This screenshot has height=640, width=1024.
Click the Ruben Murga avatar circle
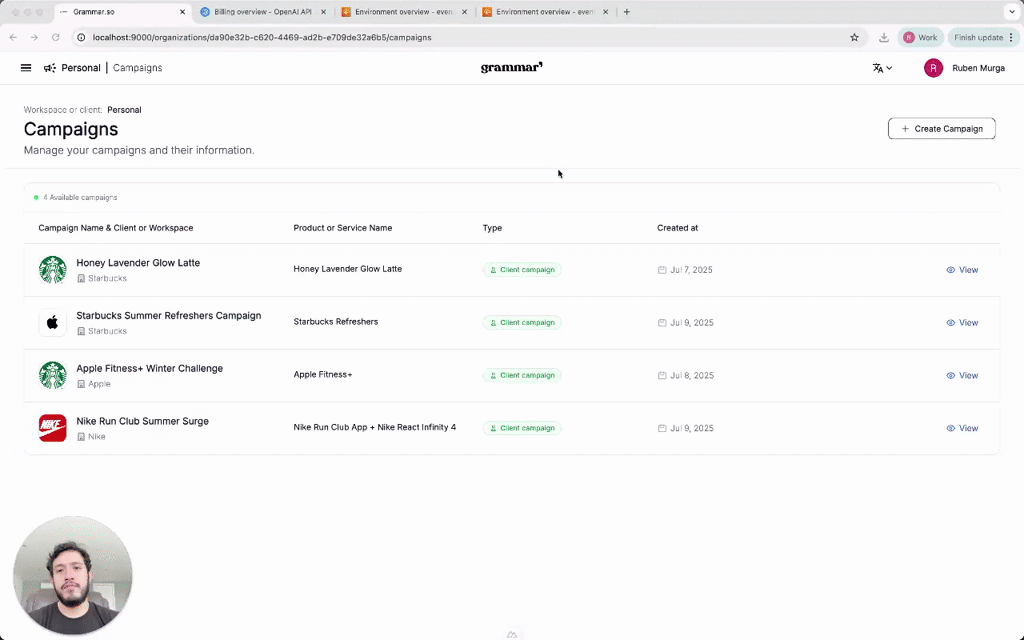click(x=933, y=68)
